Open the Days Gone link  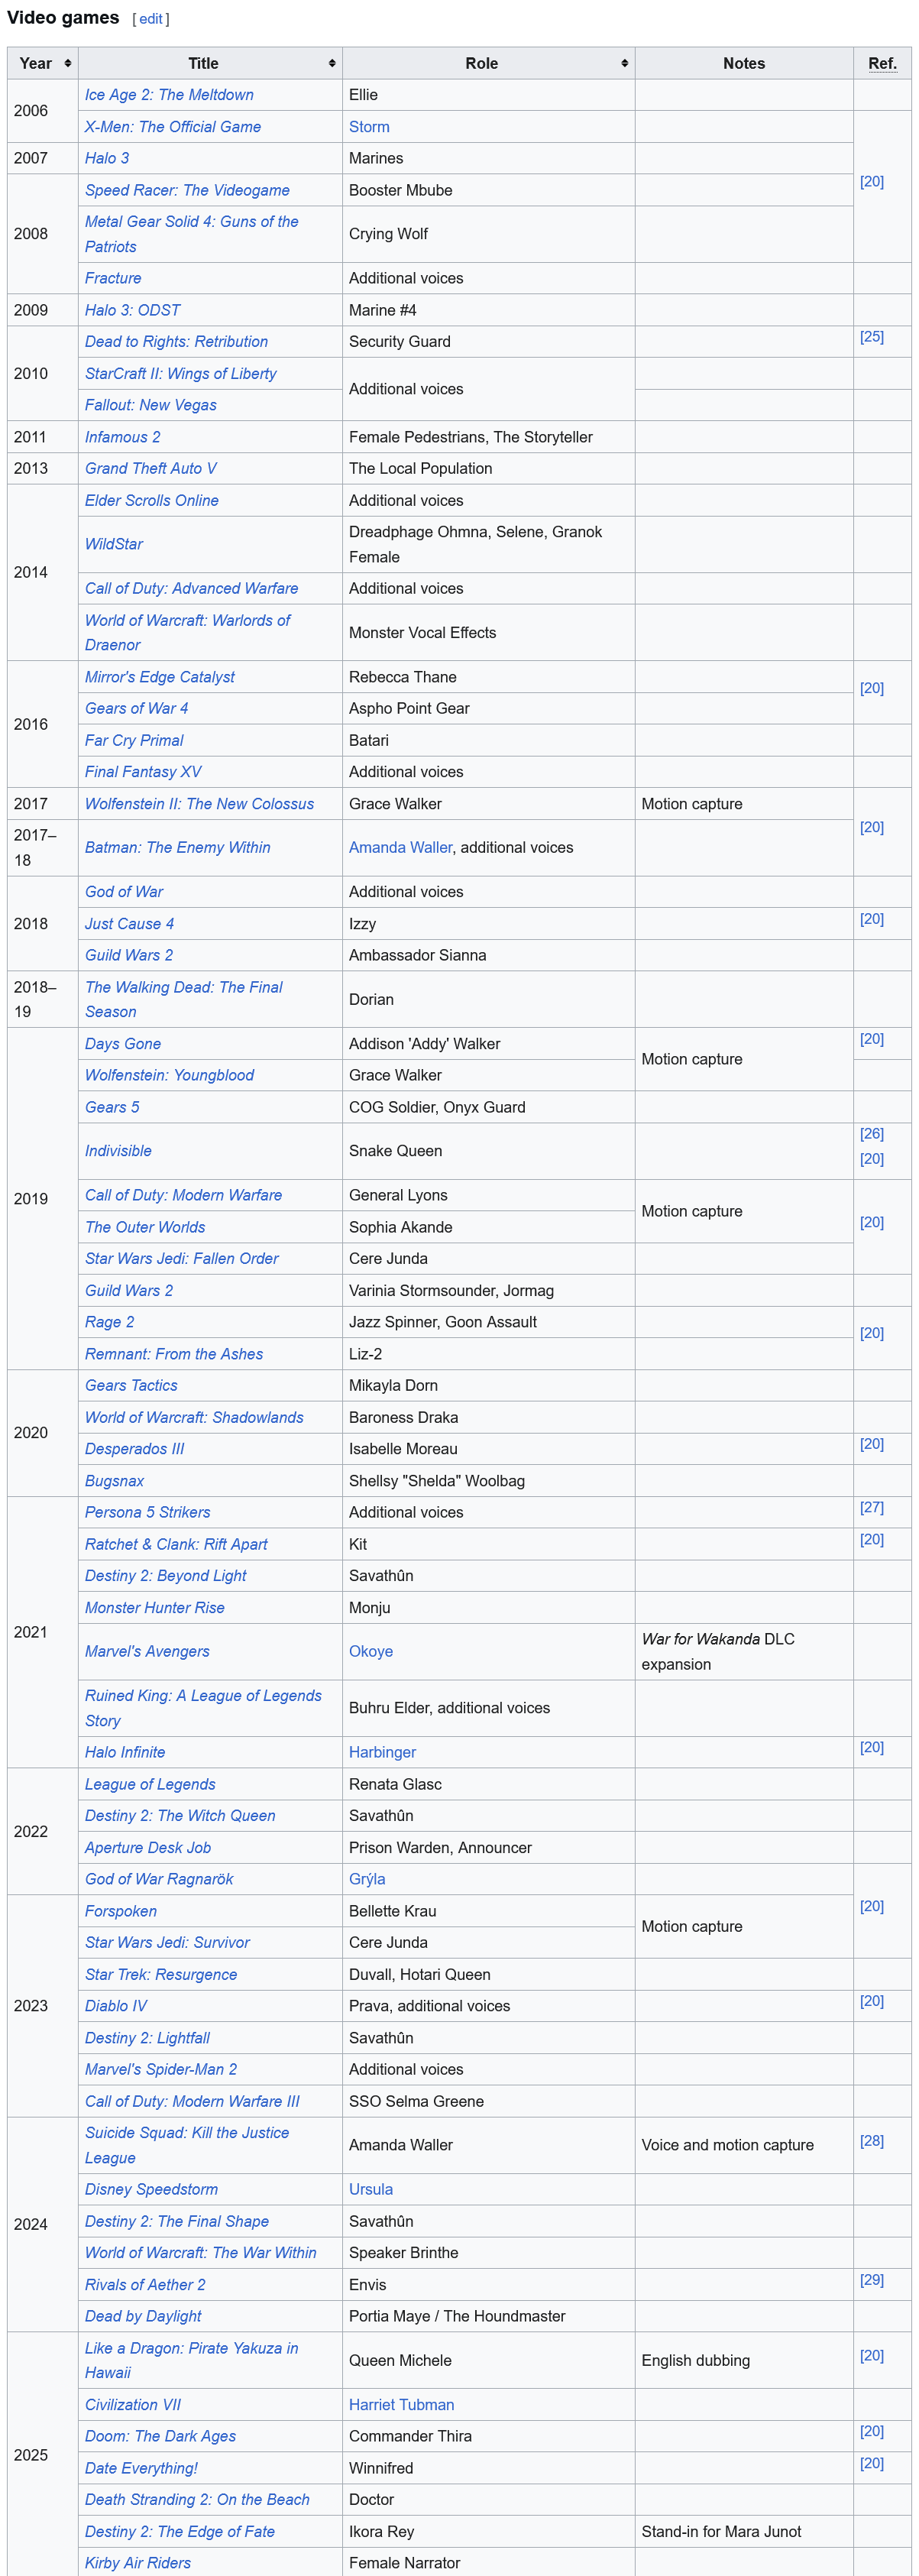click(123, 1044)
